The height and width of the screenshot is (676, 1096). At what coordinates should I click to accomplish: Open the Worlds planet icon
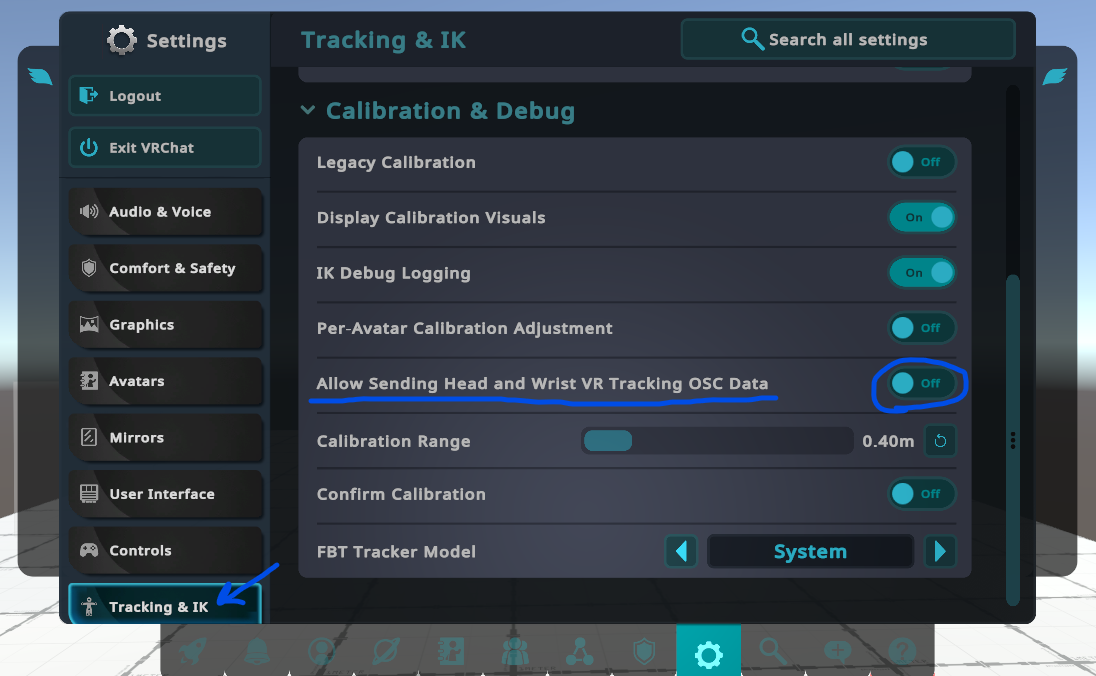386,652
